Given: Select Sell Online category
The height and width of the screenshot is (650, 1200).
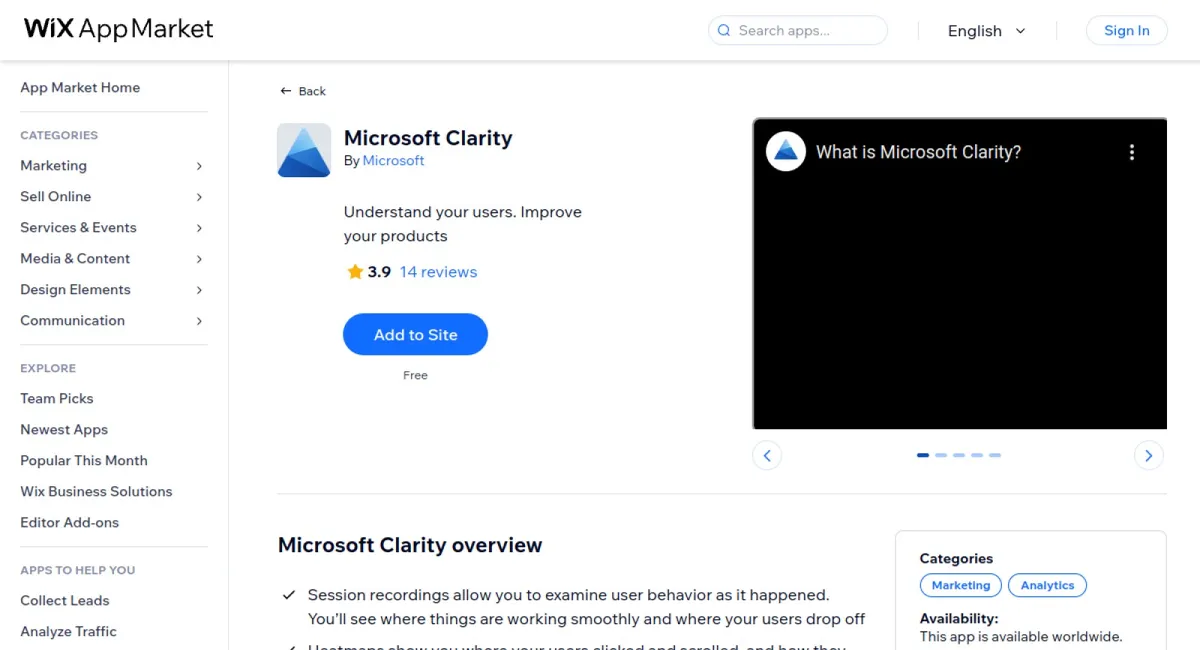Looking at the screenshot, I should pos(55,196).
